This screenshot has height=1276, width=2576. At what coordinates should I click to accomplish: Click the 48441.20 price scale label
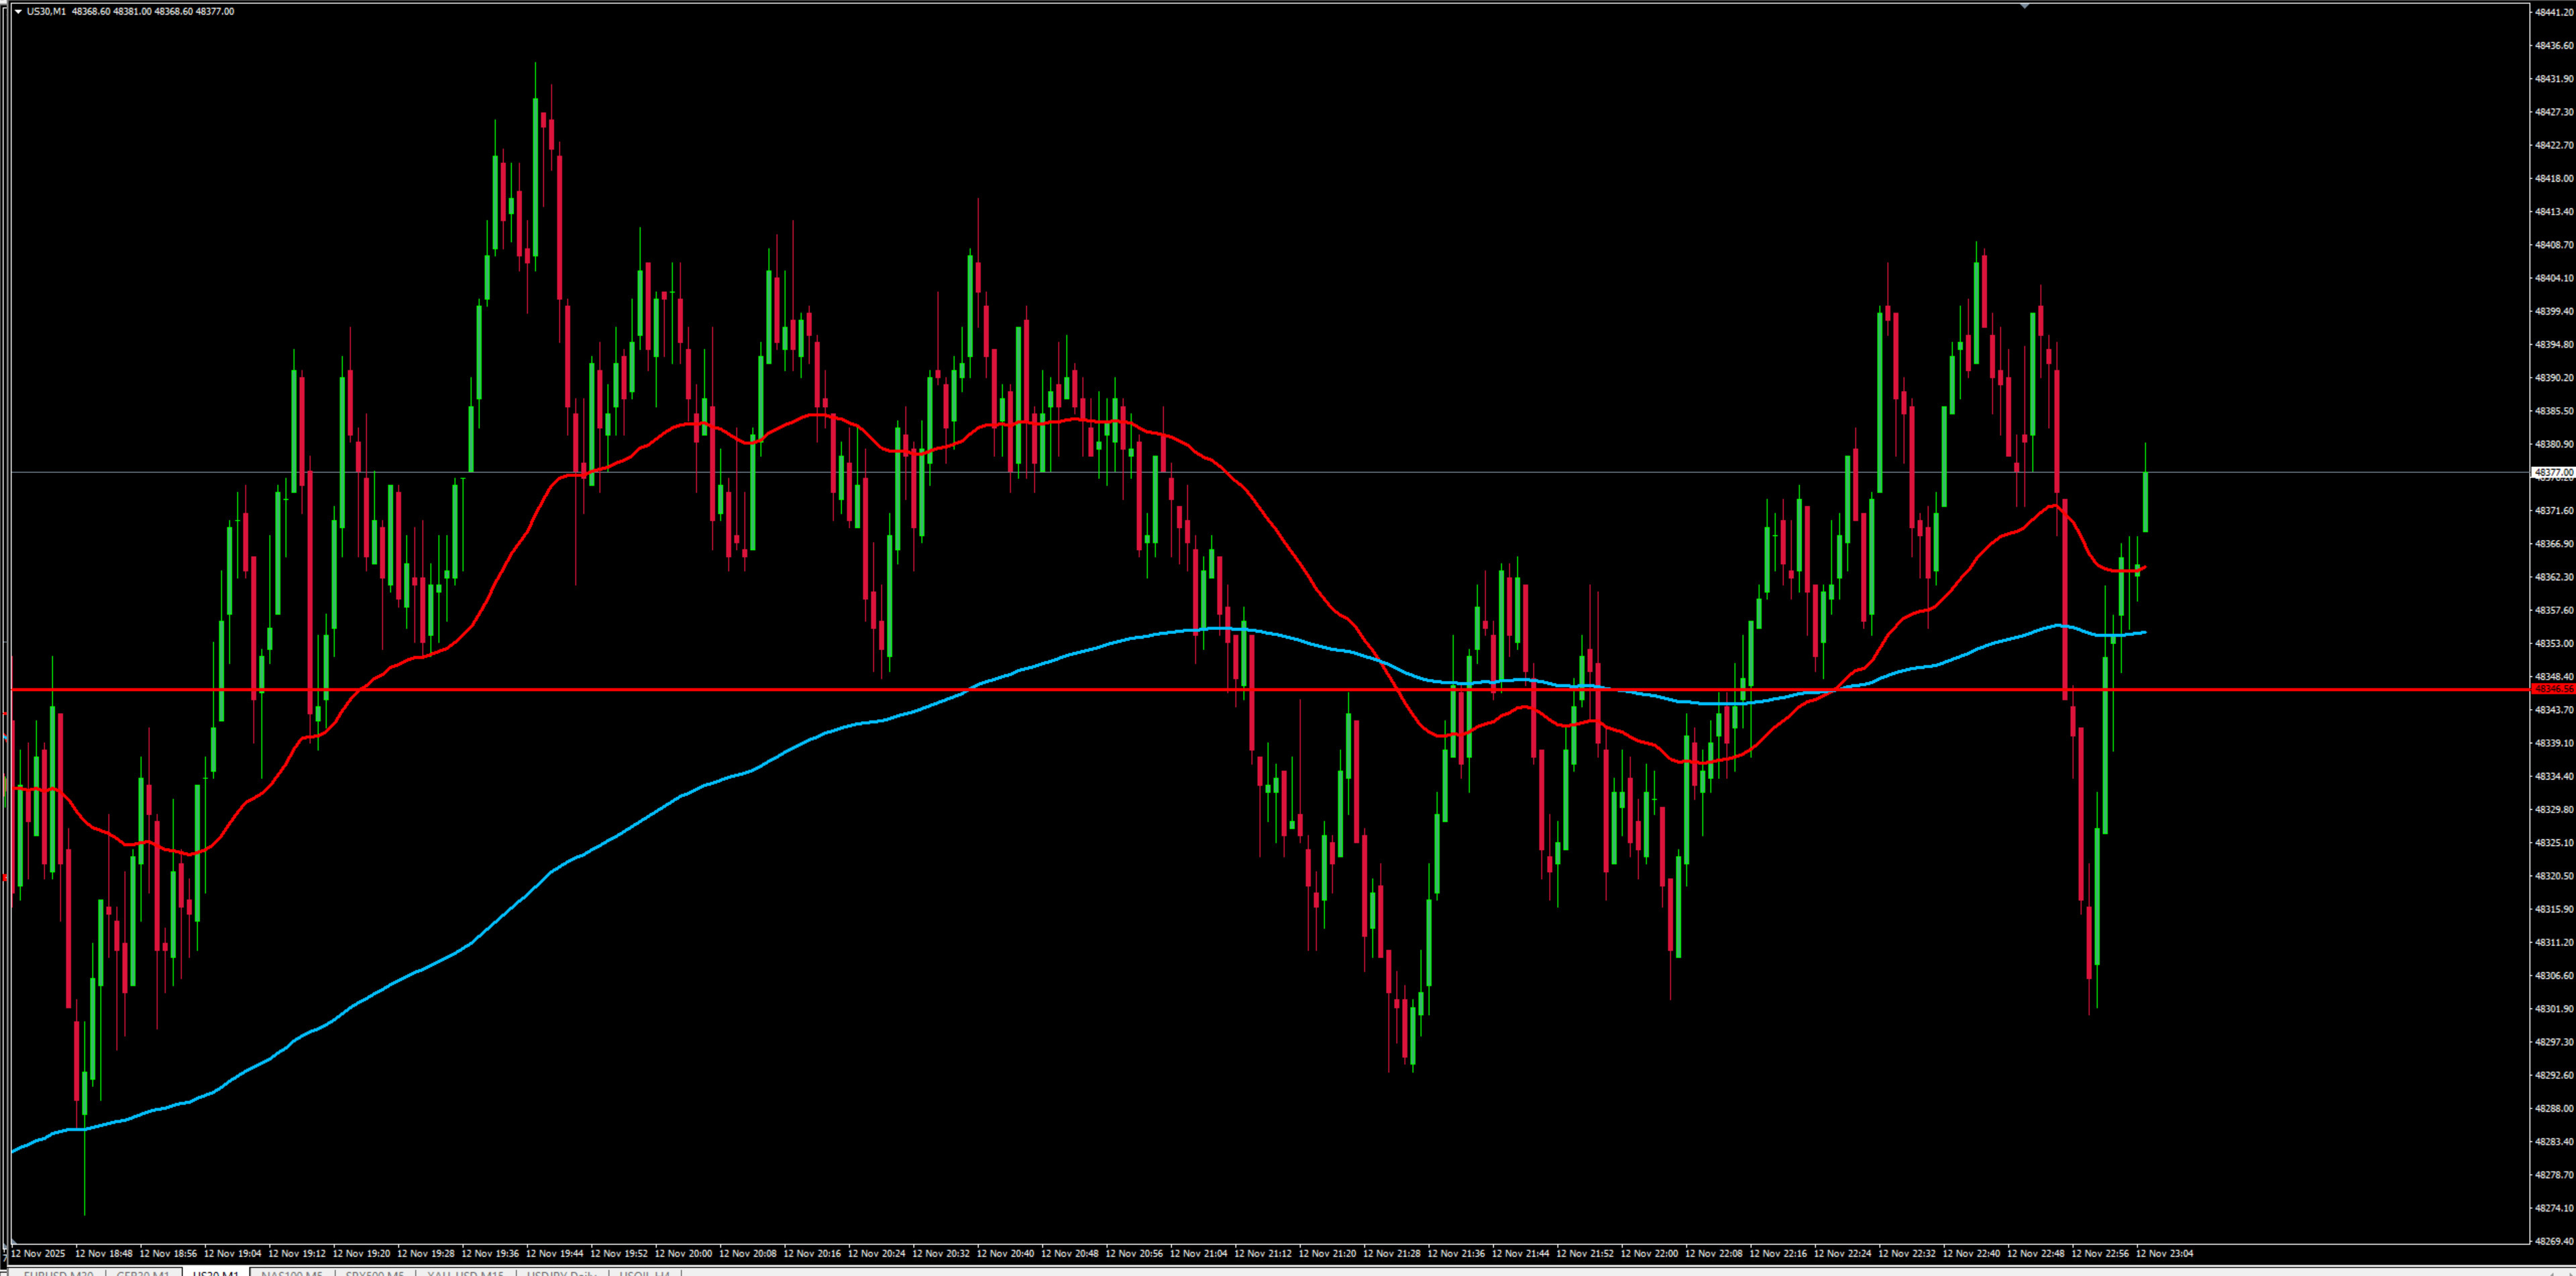[2553, 12]
